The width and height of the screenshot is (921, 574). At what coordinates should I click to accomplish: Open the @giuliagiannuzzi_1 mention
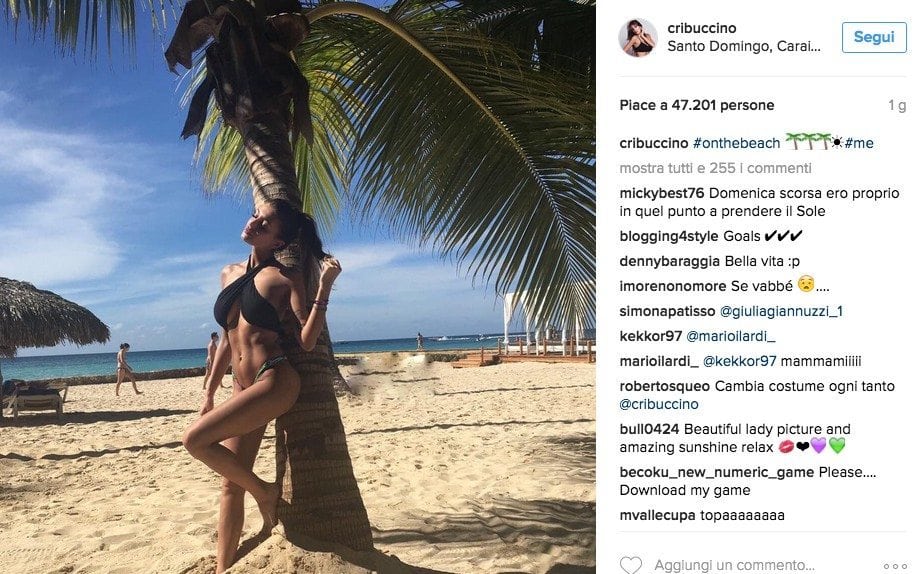click(x=781, y=311)
